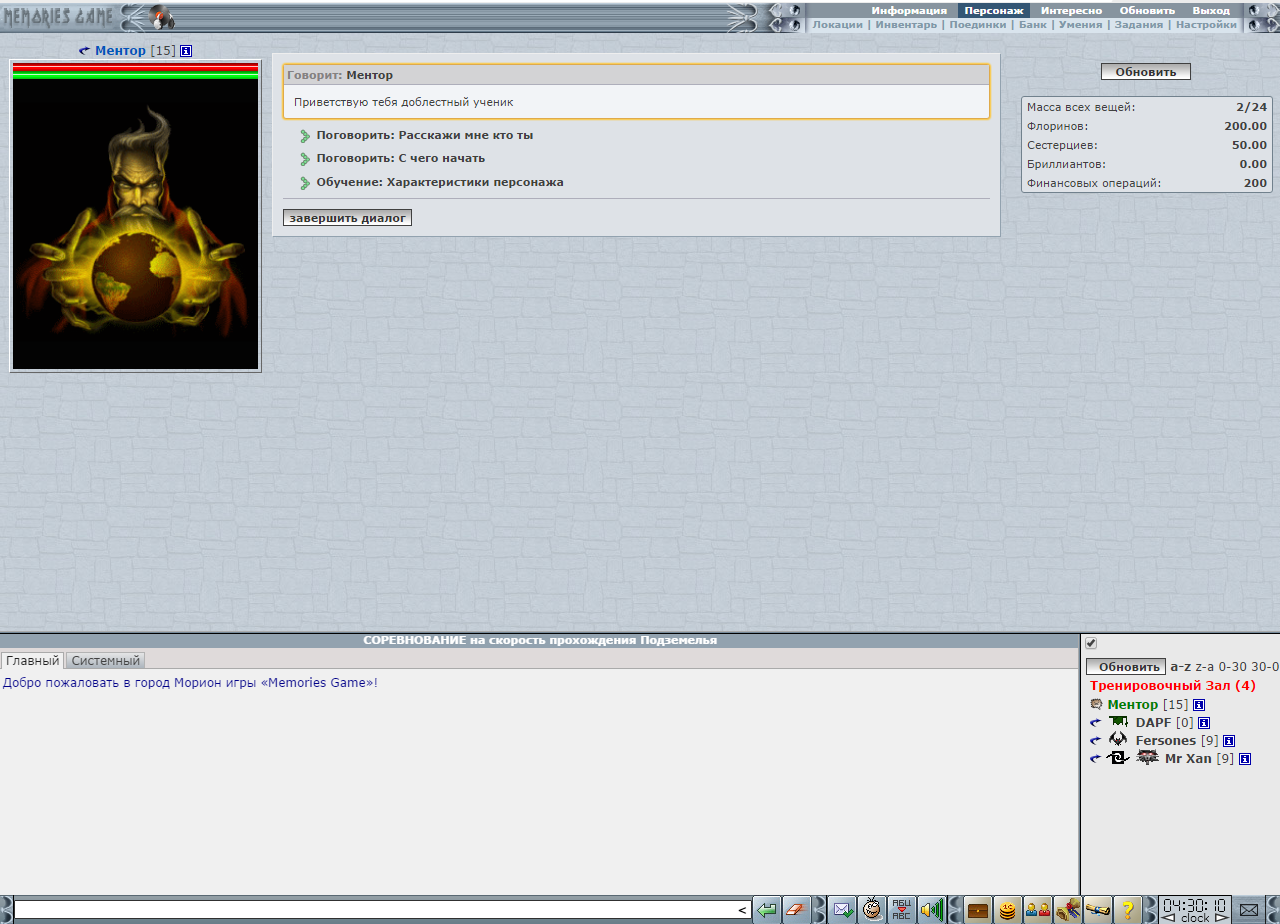Image resolution: width=1280 pixels, height=924 pixels.
Task: Click завершить диалог button
Action: (x=347, y=218)
